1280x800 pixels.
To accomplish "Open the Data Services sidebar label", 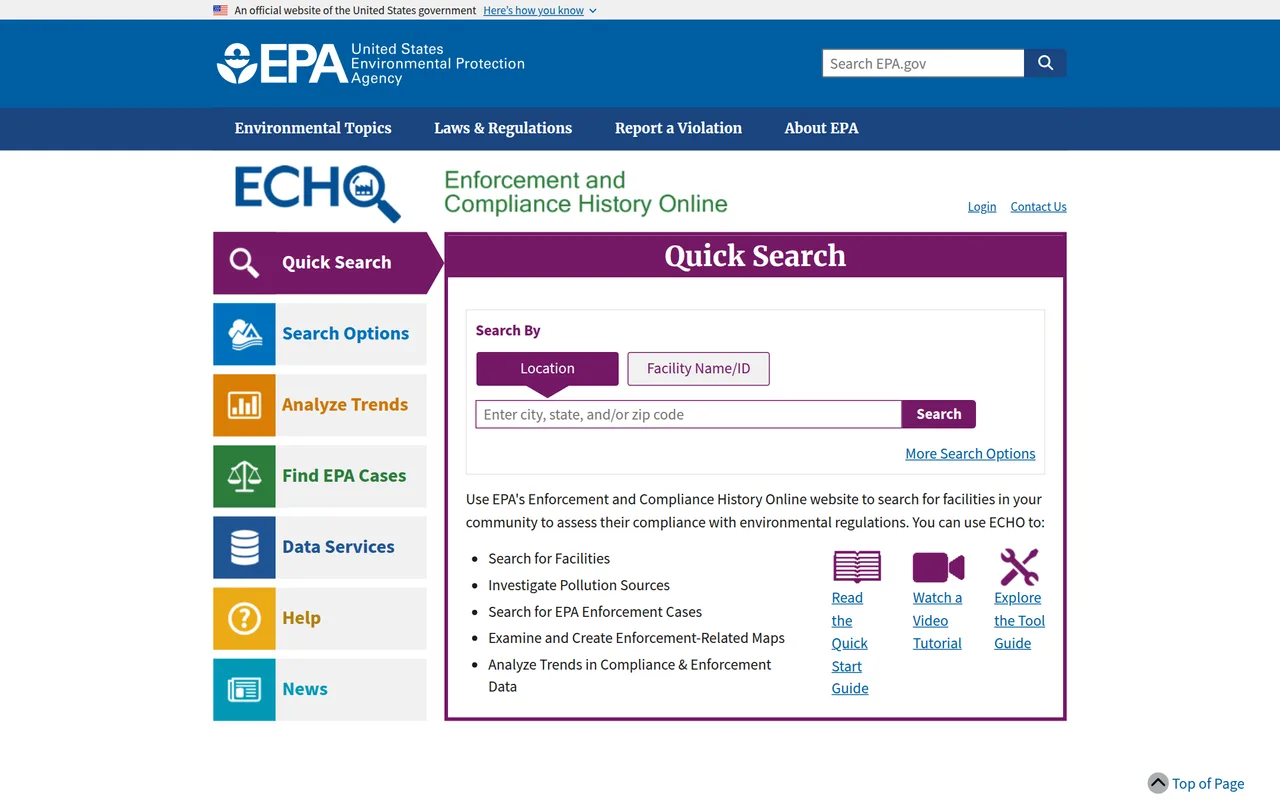I will [x=338, y=547].
